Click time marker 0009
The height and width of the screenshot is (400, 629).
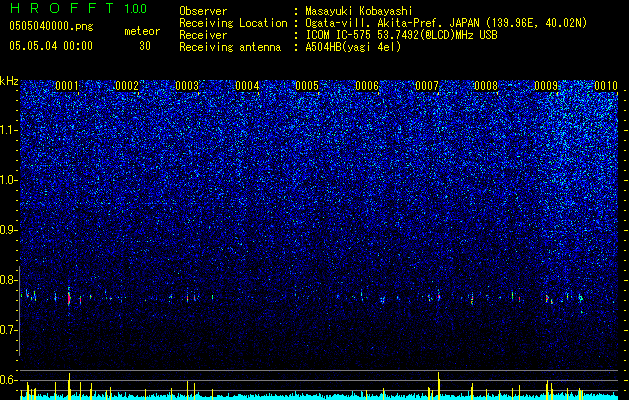click(x=546, y=86)
